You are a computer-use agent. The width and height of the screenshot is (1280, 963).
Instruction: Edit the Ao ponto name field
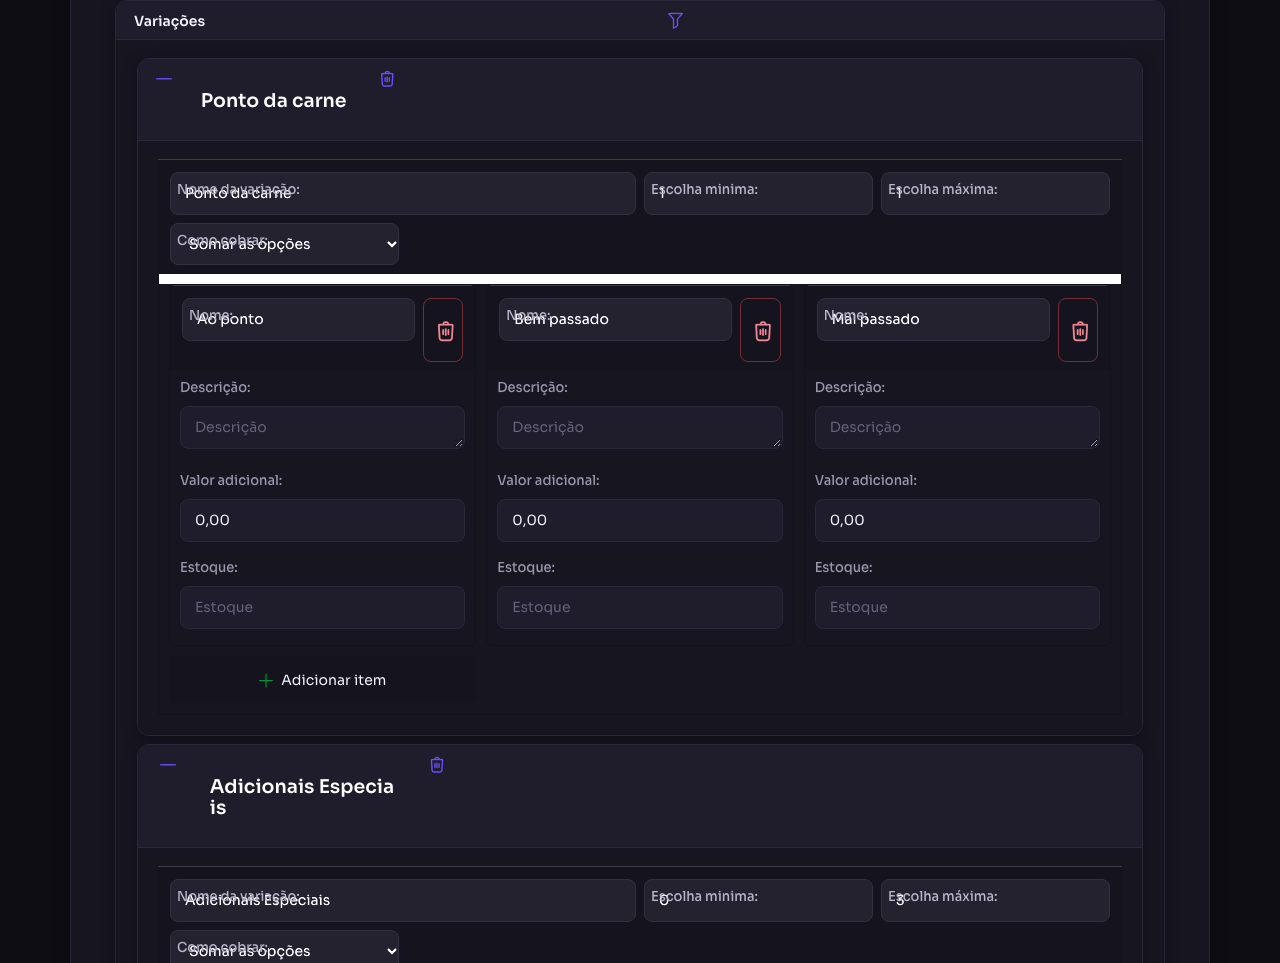[x=298, y=319]
